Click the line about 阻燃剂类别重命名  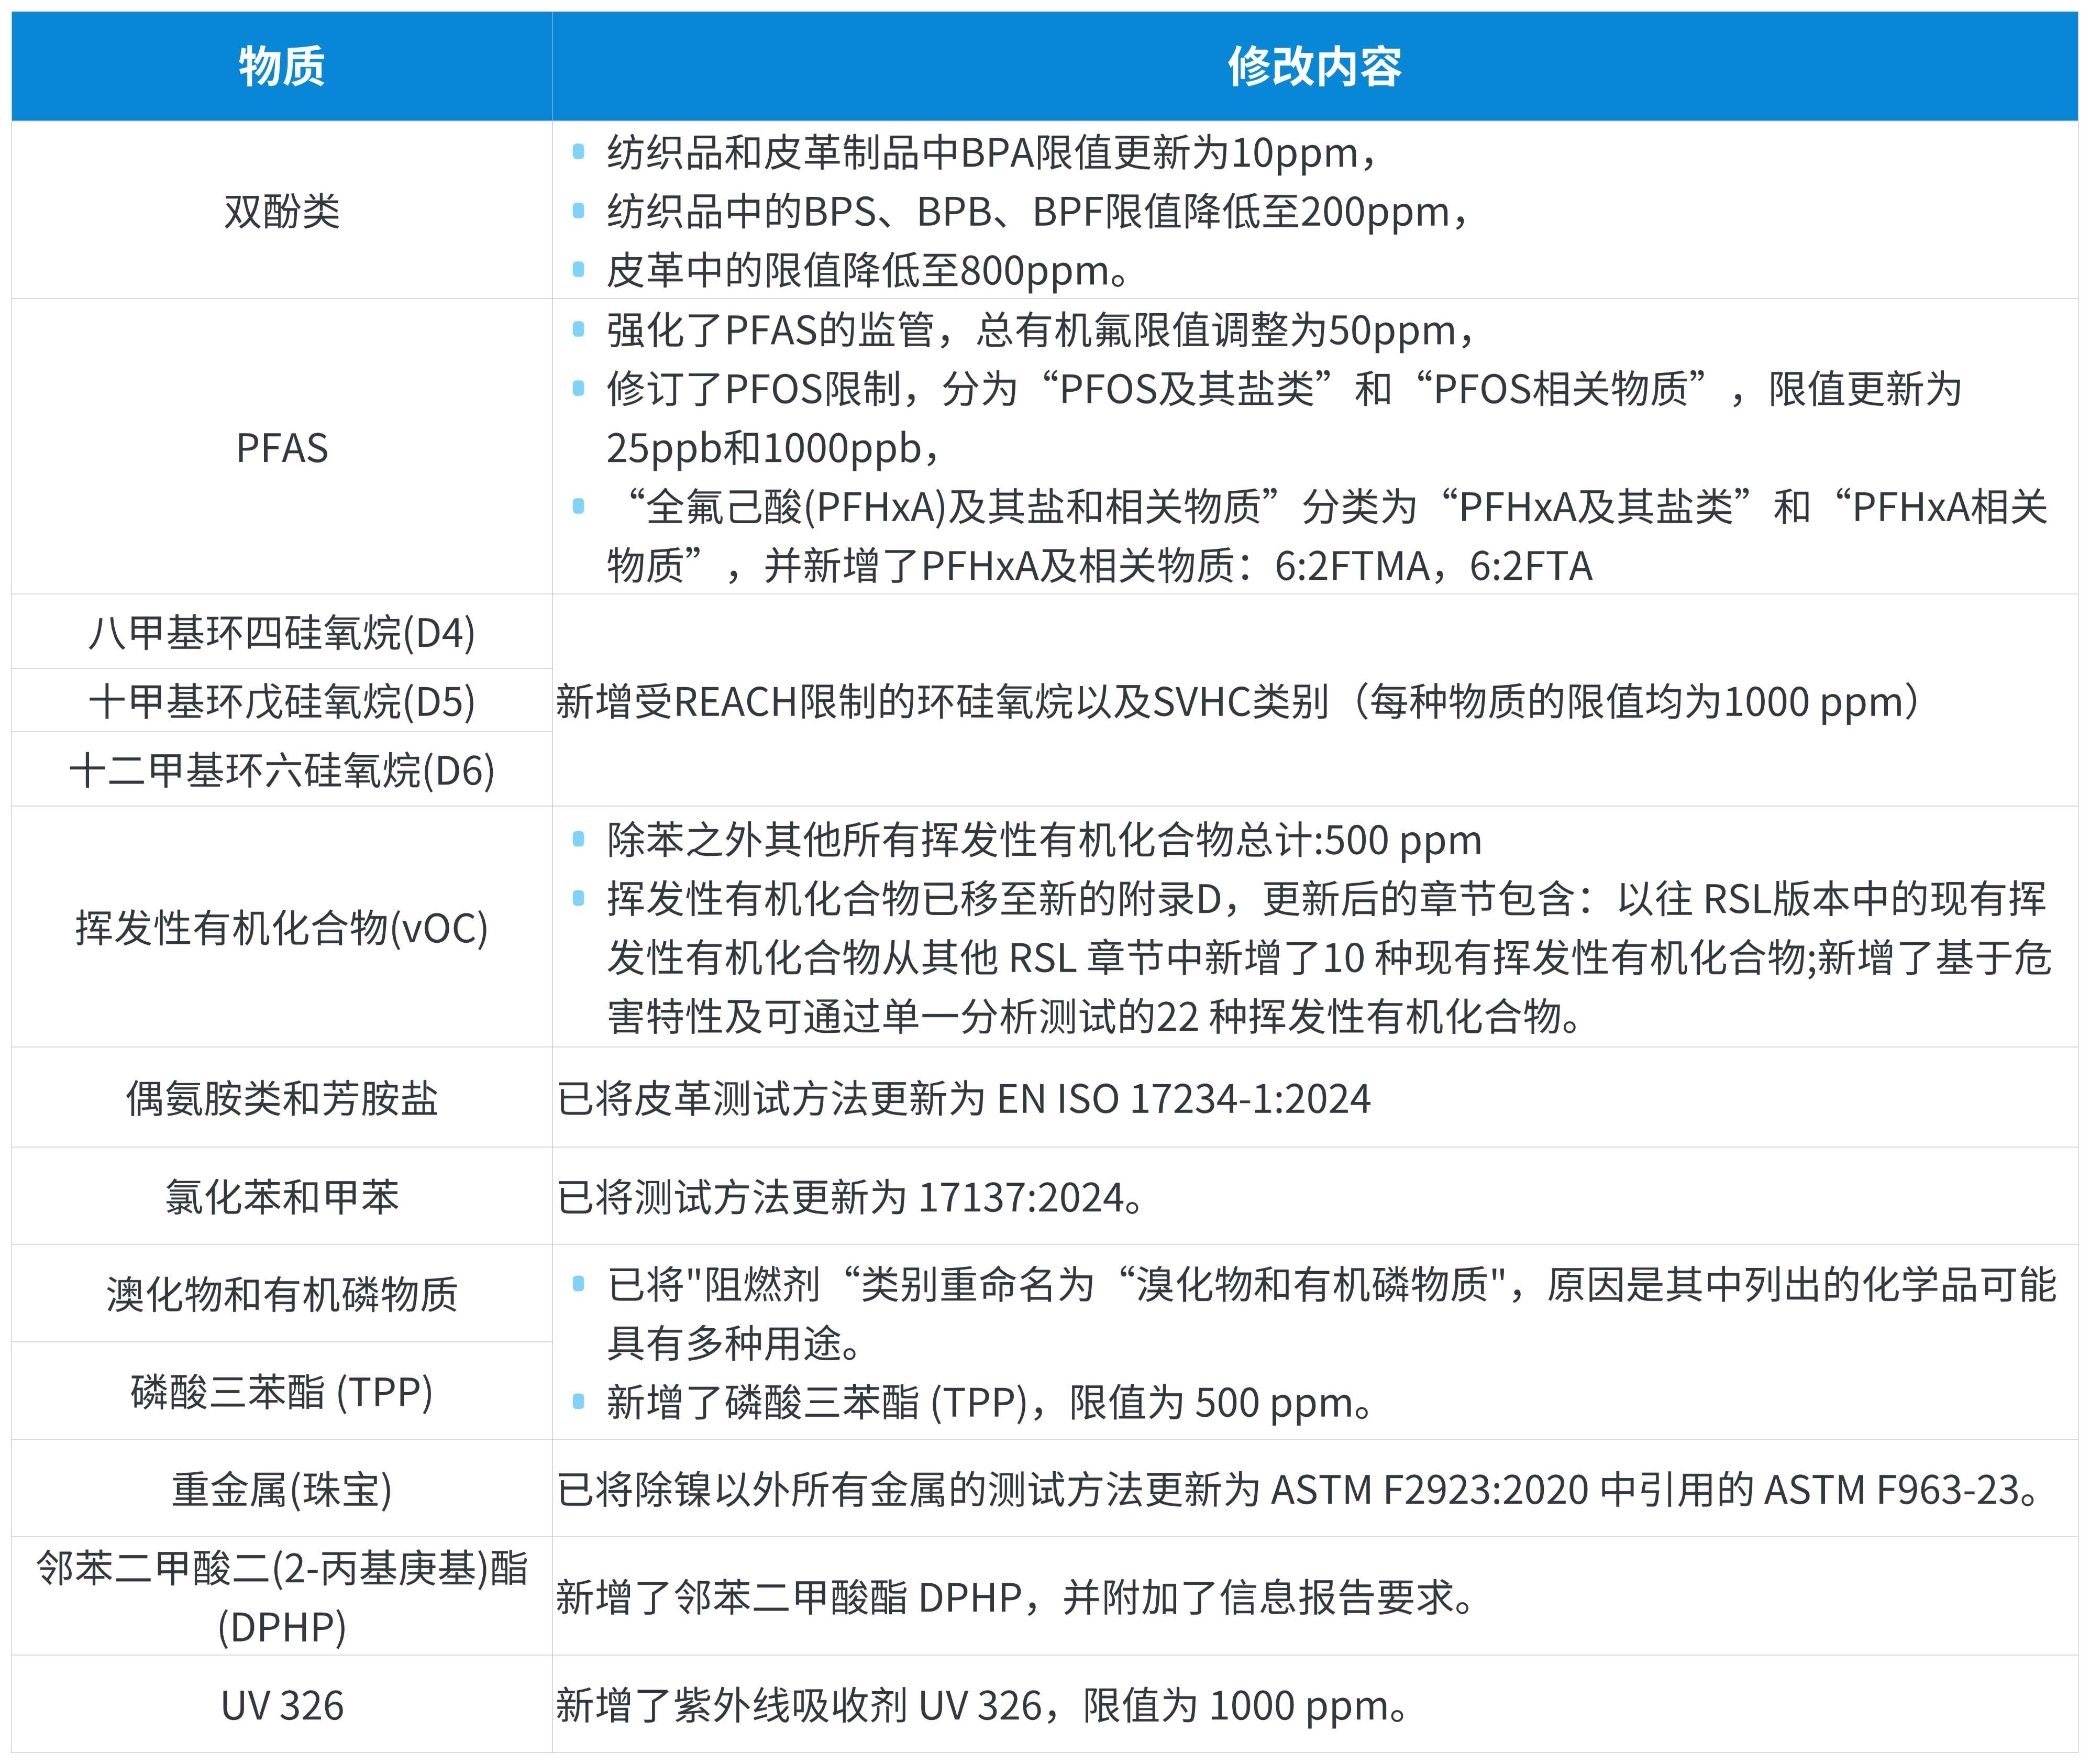[1331, 1285]
